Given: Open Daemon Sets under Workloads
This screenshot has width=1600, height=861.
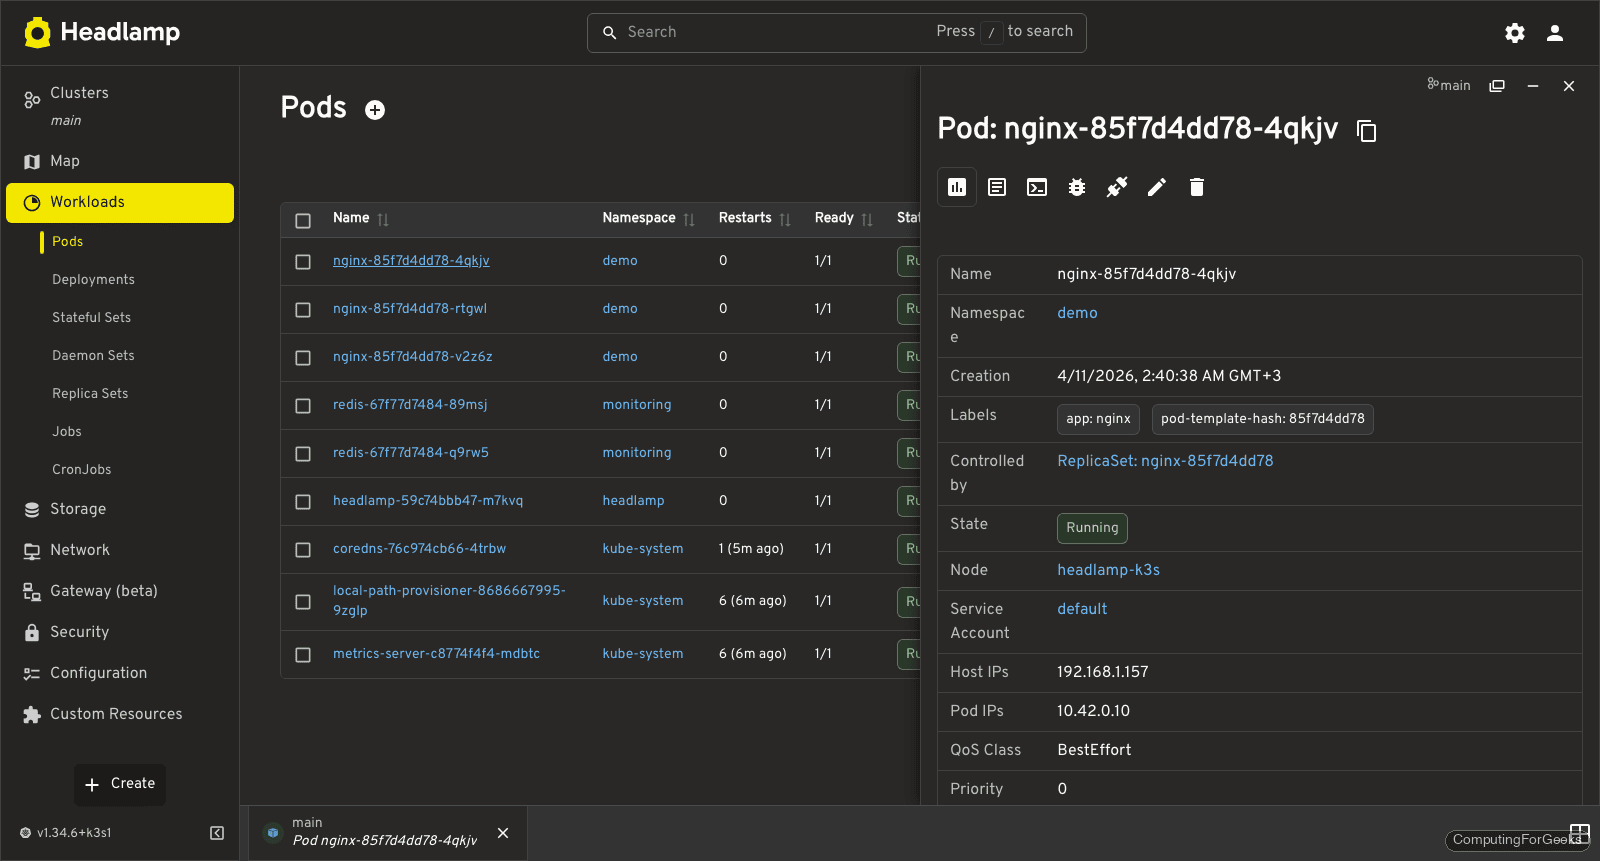Looking at the screenshot, I should [x=93, y=356].
